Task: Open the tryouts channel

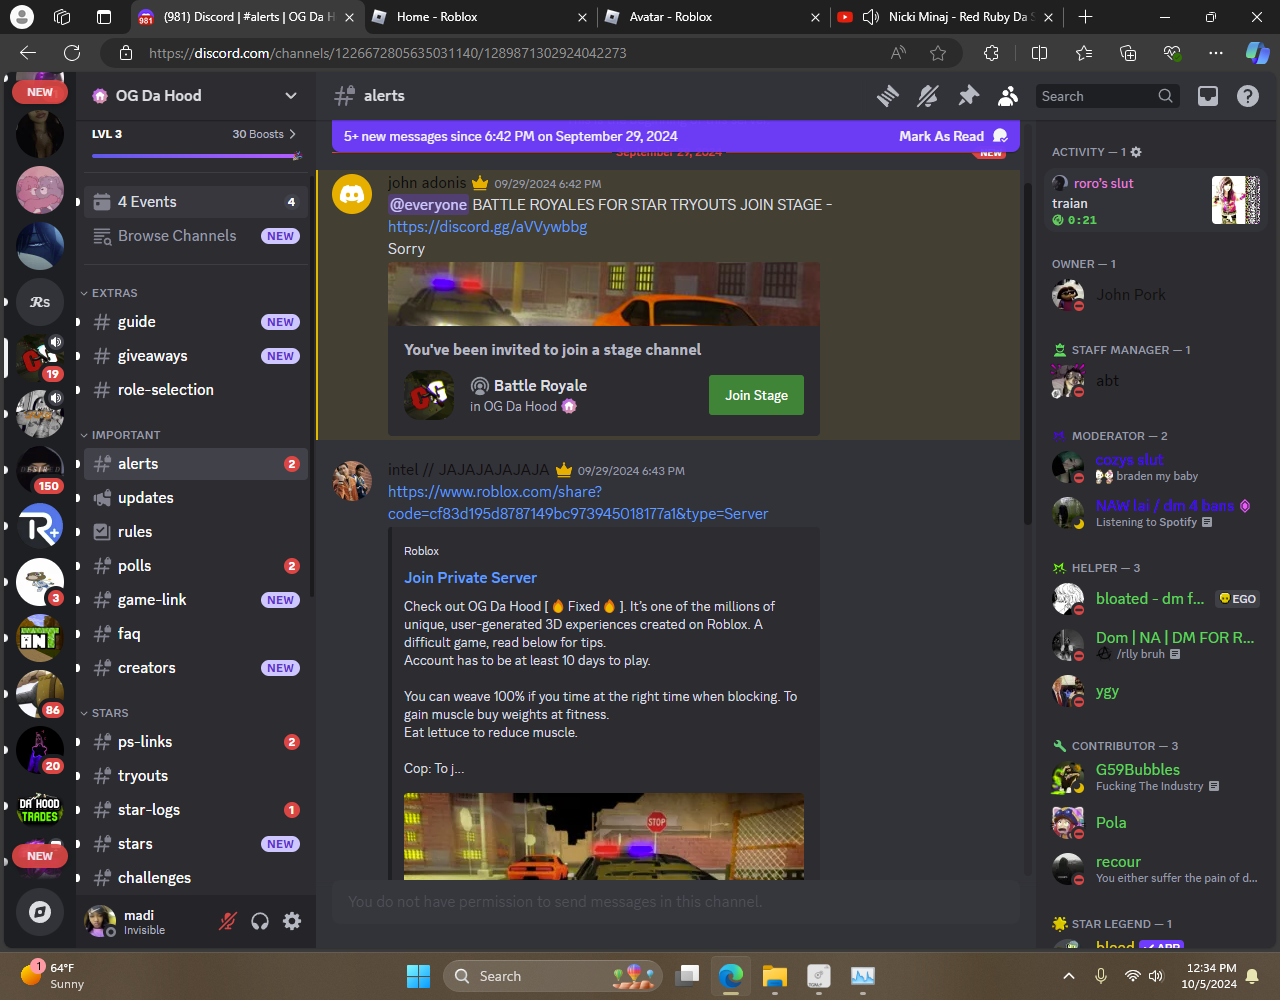Action: pos(196,776)
